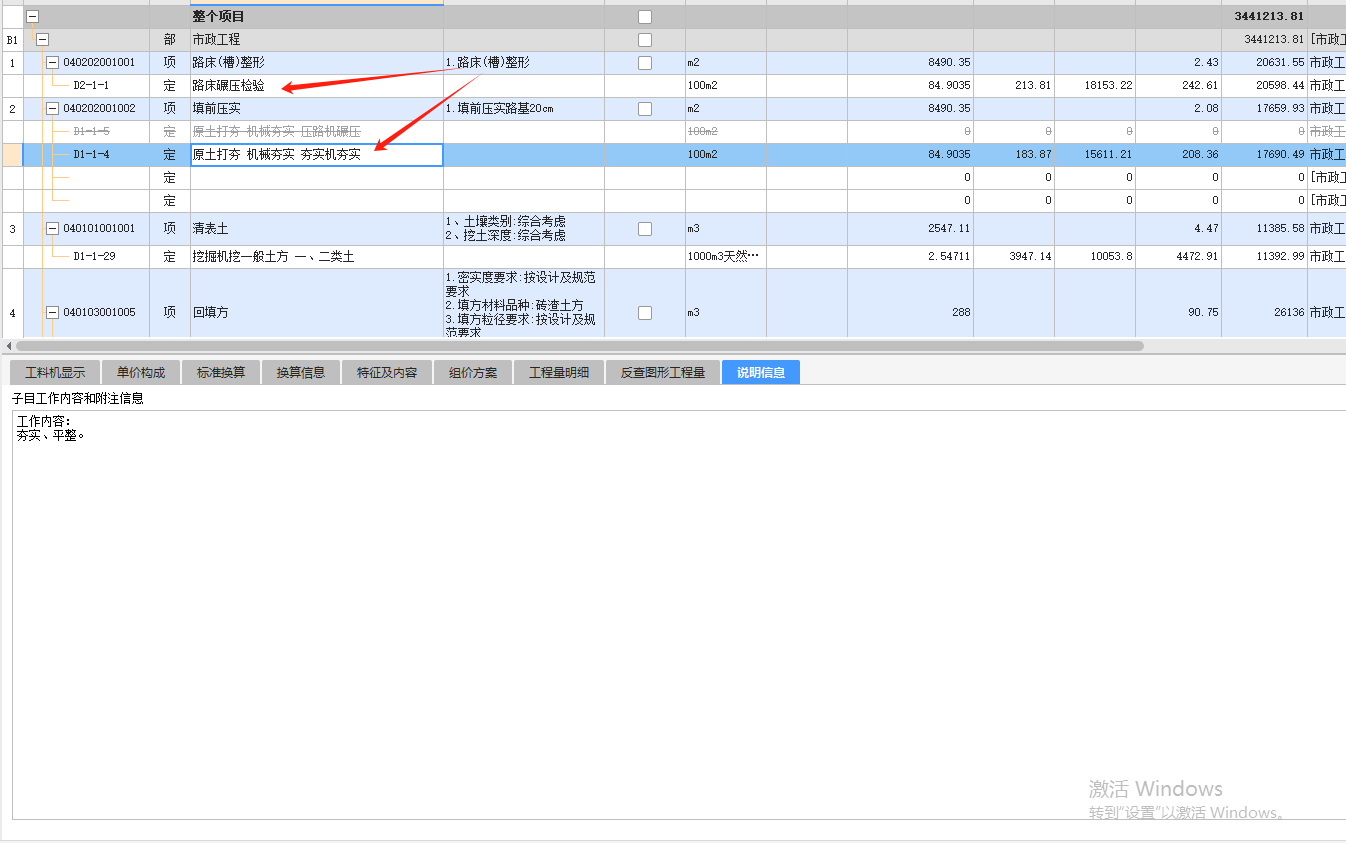Switch to the 工程量明细 tab
This screenshot has width=1346, height=843.
[x=559, y=373]
